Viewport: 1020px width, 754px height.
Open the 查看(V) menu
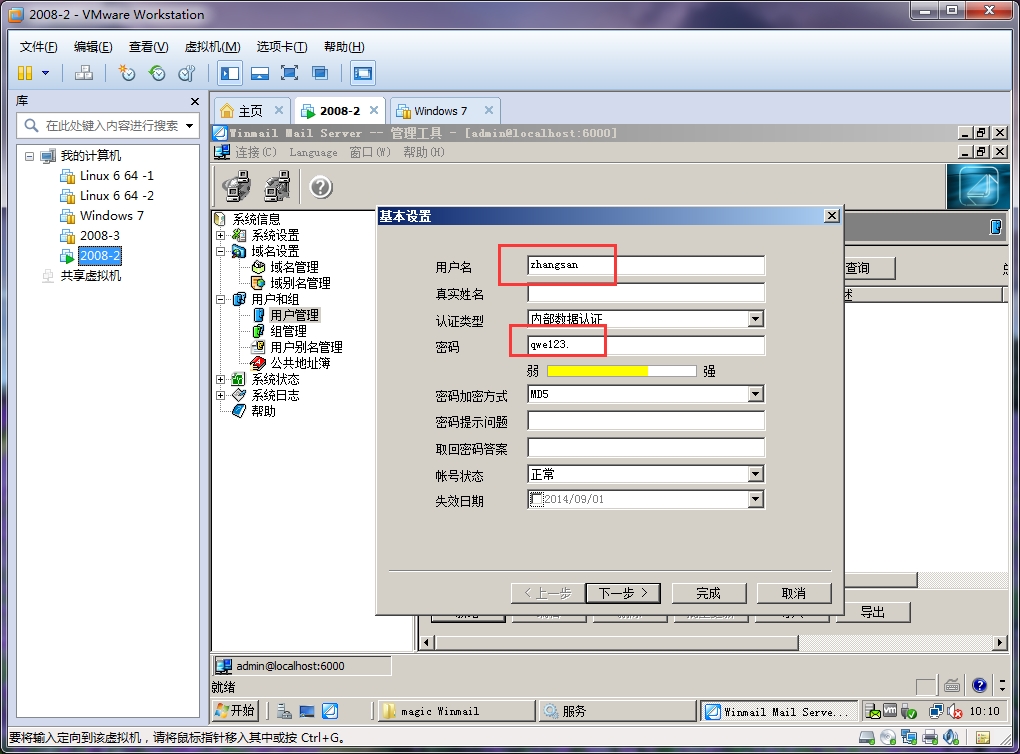(x=148, y=47)
